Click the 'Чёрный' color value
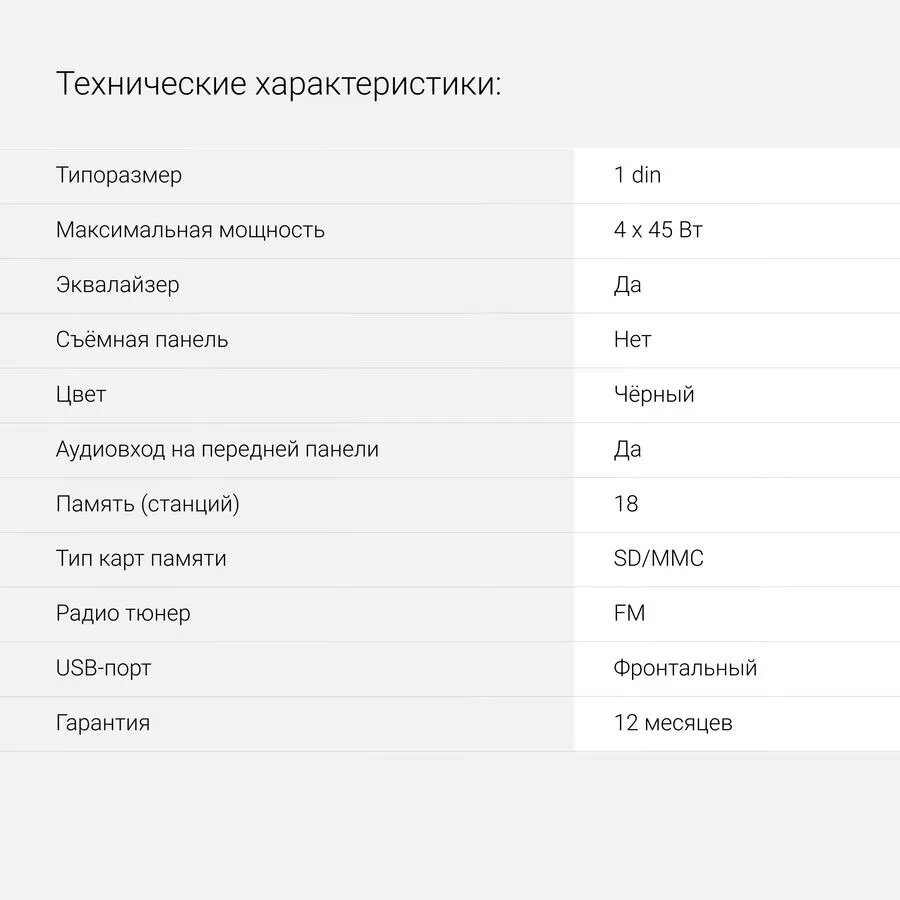Screen dimensions: 900x900 point(654,395)
